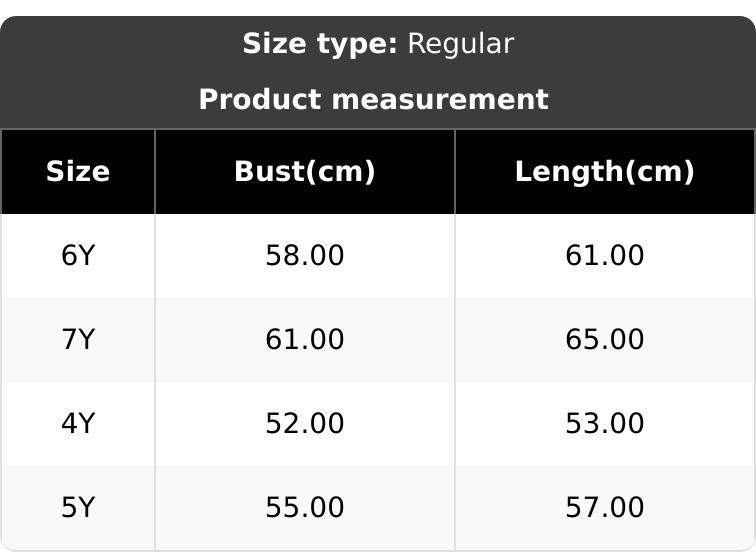The image size is (756, 552).
Task: Click the 53.00 length value
Action: [604, 424]
